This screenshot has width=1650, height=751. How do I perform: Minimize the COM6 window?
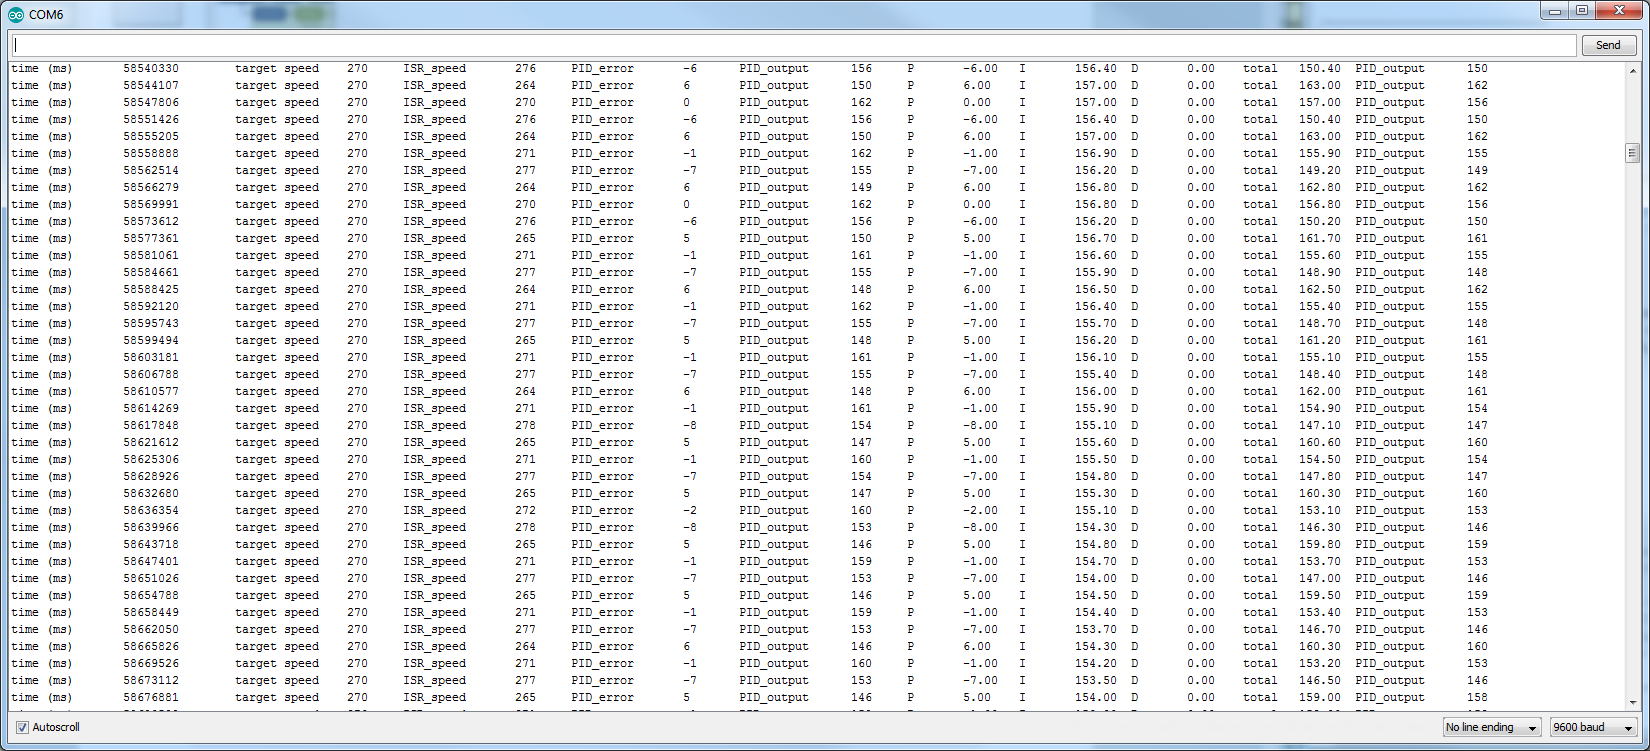point(1553,11)
